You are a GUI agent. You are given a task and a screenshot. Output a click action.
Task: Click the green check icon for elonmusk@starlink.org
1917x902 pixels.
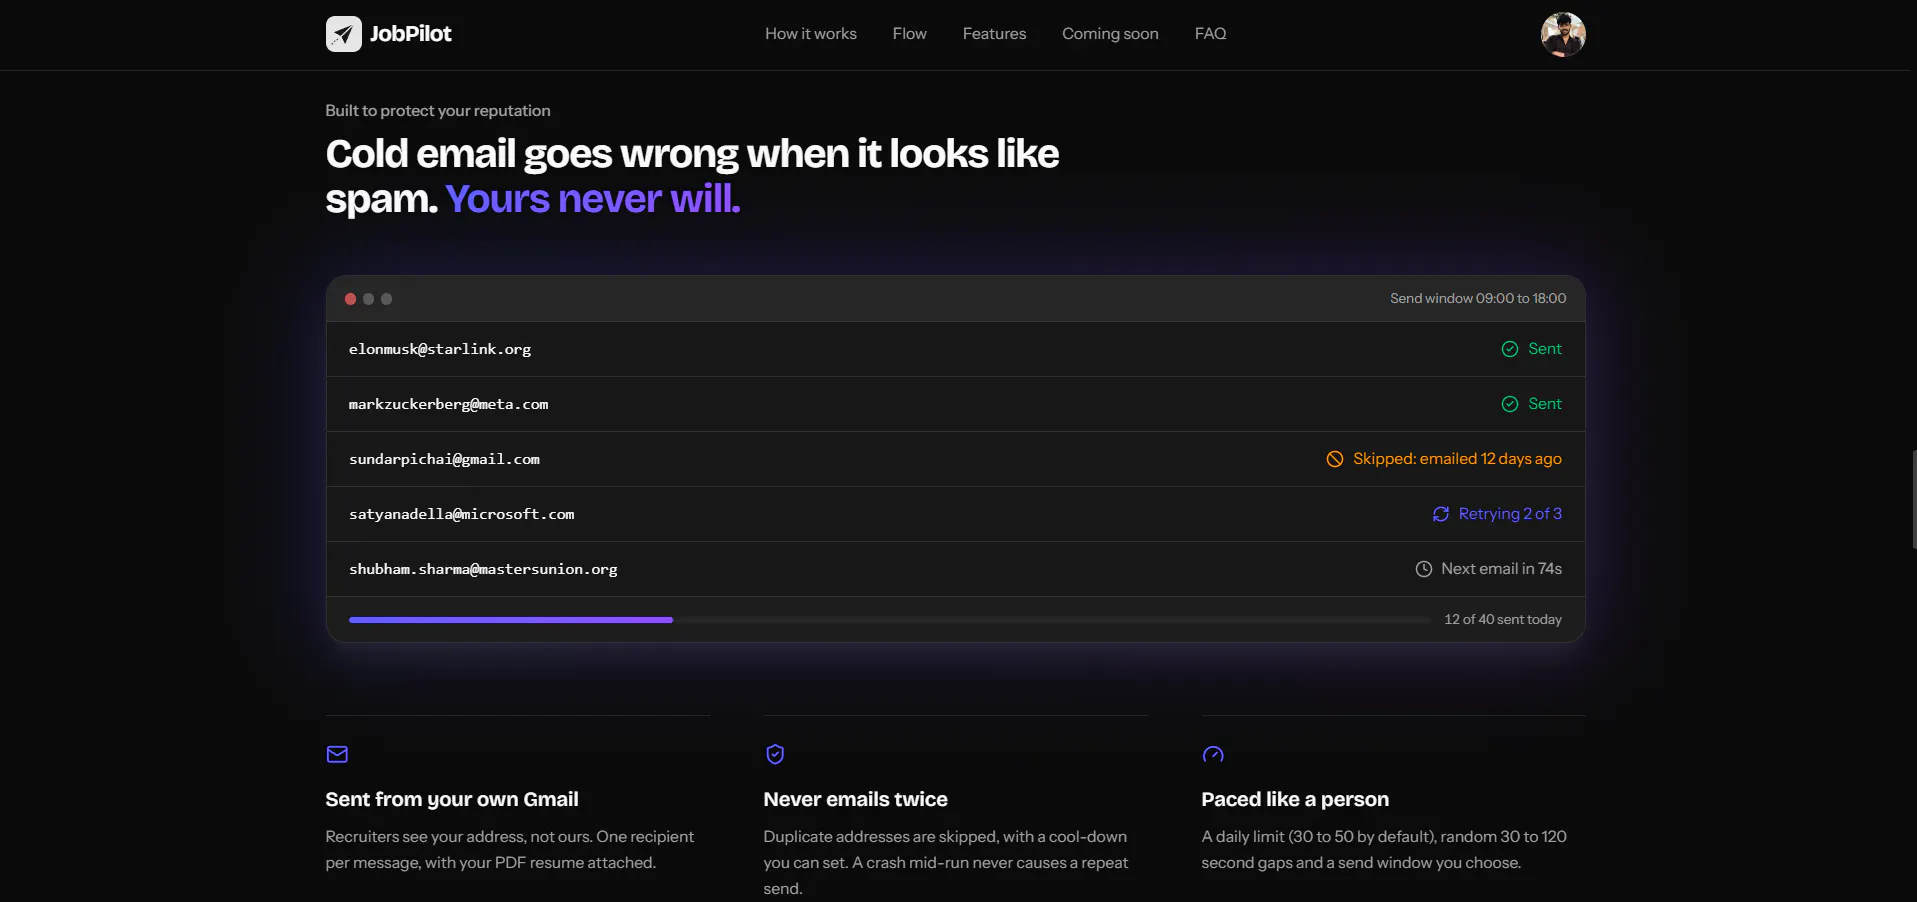1510,349
